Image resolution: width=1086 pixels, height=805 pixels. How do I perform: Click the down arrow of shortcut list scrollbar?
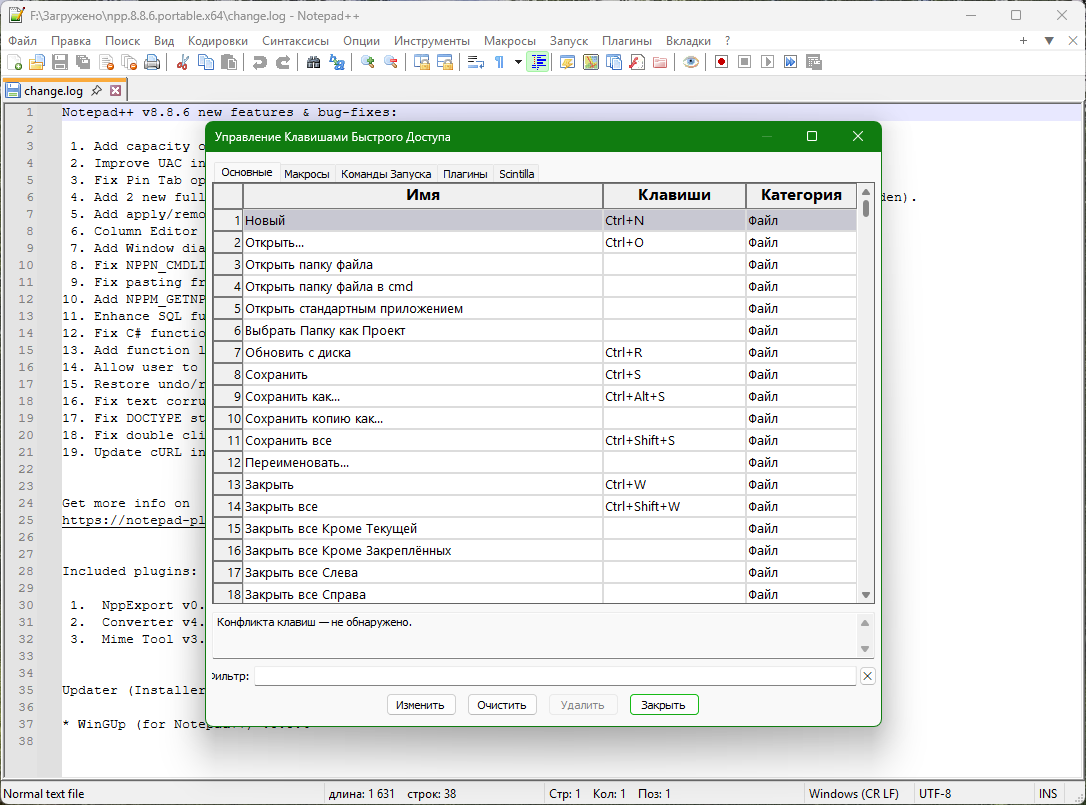click(866, 595)
